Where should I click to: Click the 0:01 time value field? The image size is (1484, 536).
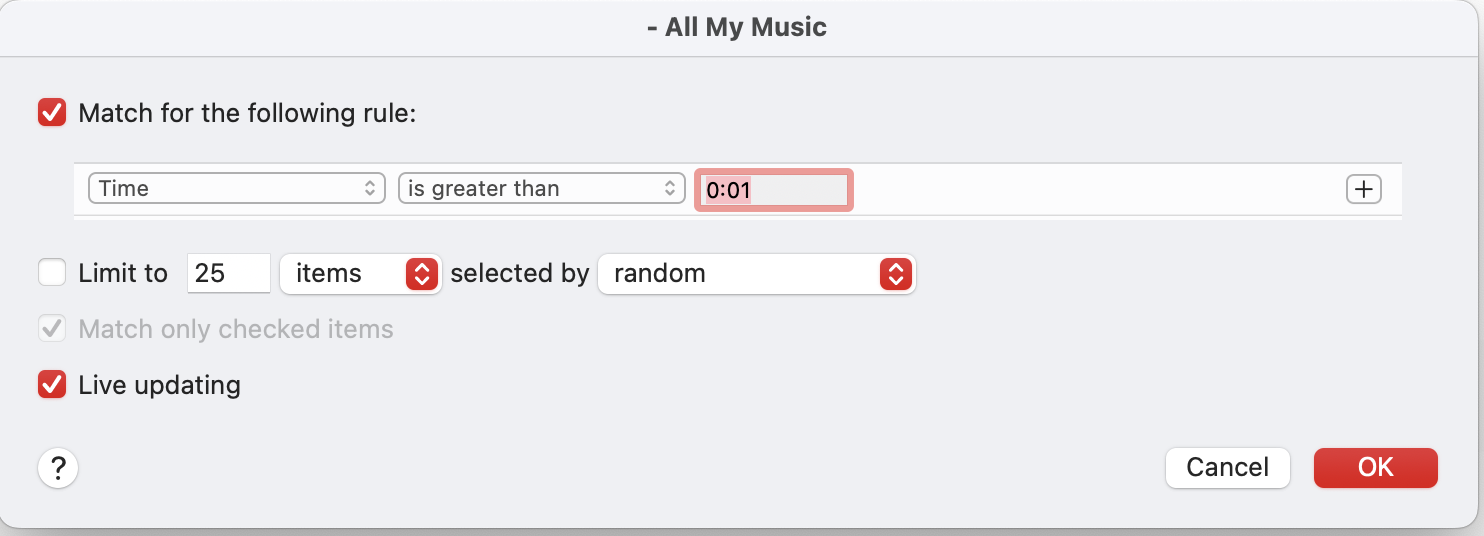click(x=773, y=190)
